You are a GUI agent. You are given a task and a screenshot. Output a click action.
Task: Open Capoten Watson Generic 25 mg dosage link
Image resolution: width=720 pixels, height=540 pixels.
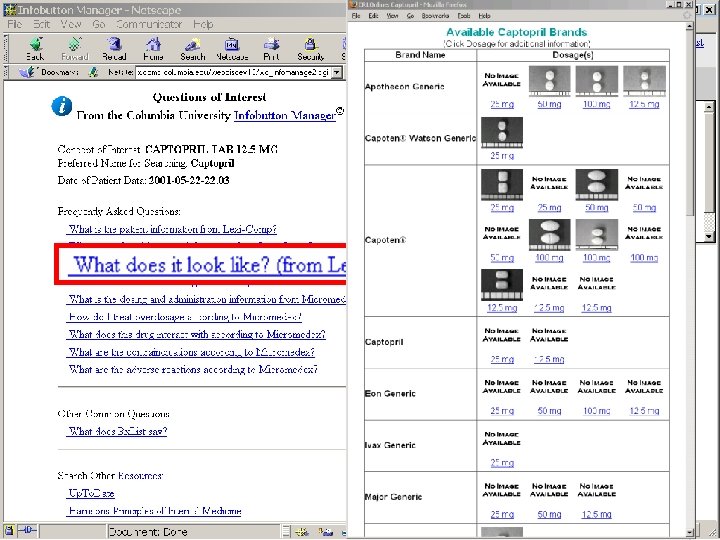pyautogui.click(x=502, y=156)
